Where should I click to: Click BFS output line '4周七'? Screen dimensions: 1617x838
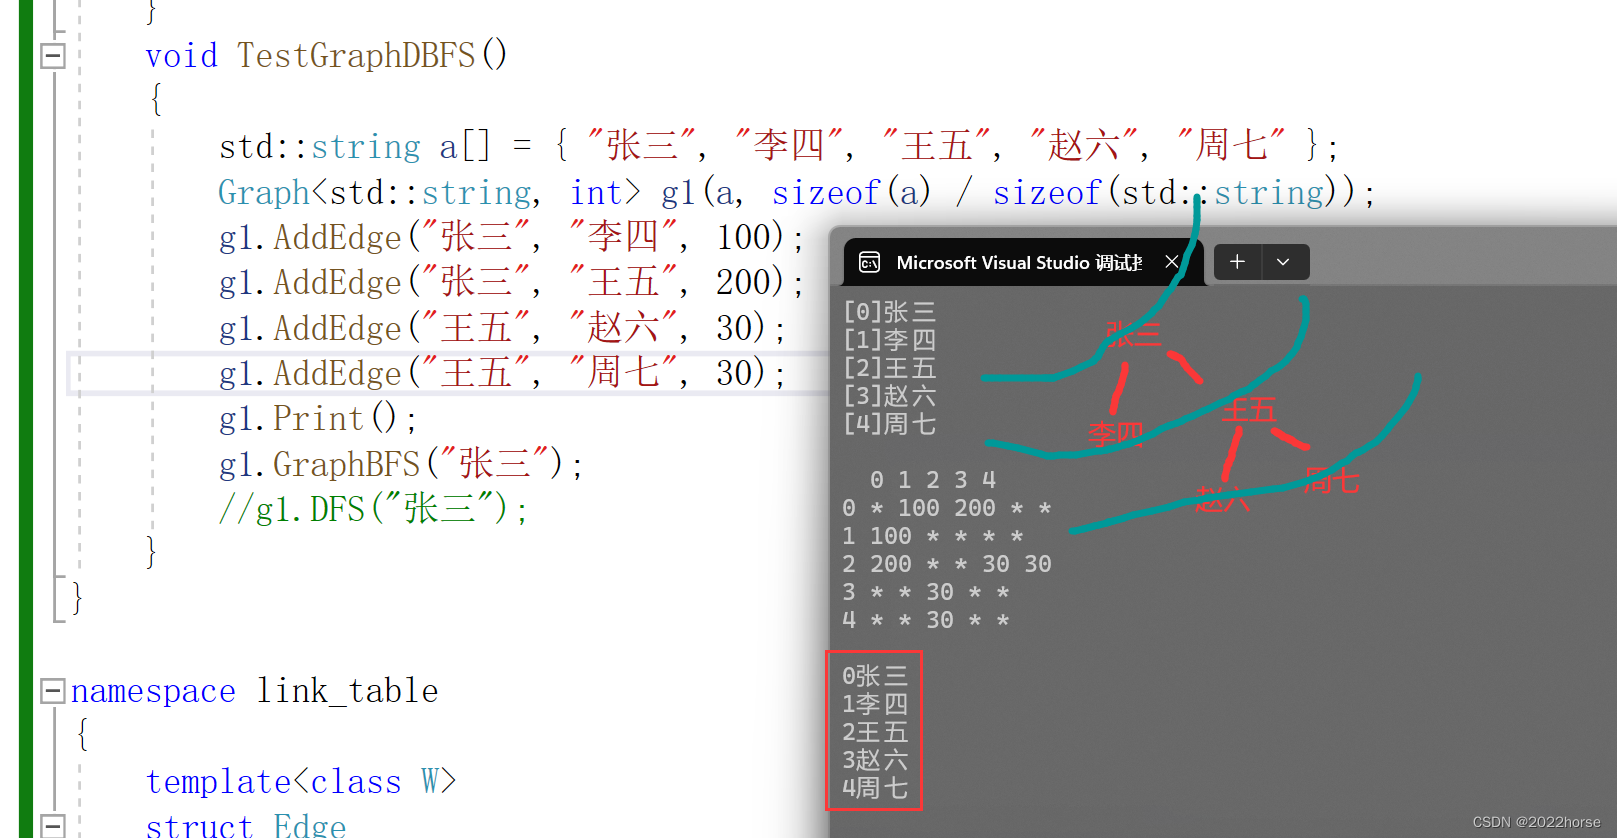[875, 789]
